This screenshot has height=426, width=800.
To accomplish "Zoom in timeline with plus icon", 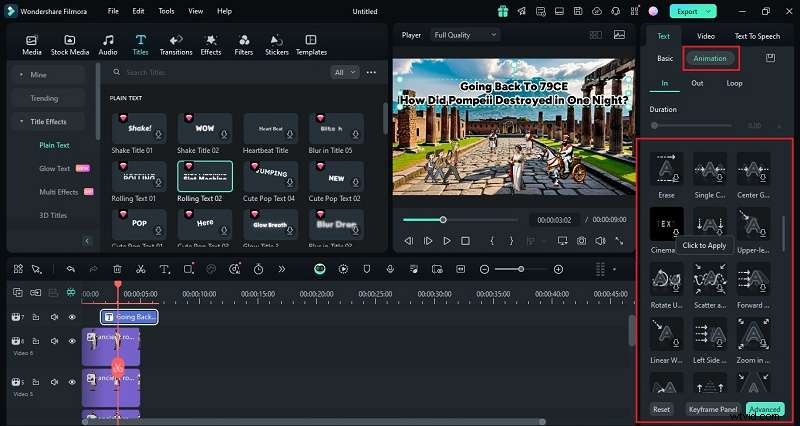I will tap(558, 269).
